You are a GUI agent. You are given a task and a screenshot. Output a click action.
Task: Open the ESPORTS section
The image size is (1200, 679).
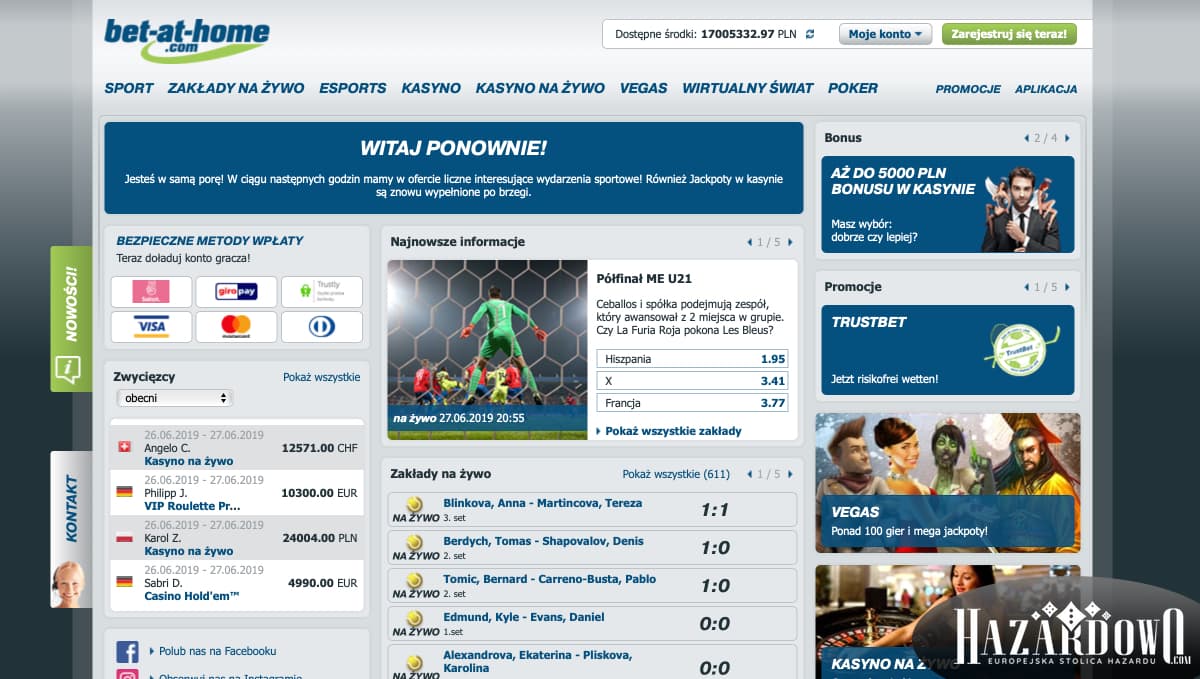[352, 88]
